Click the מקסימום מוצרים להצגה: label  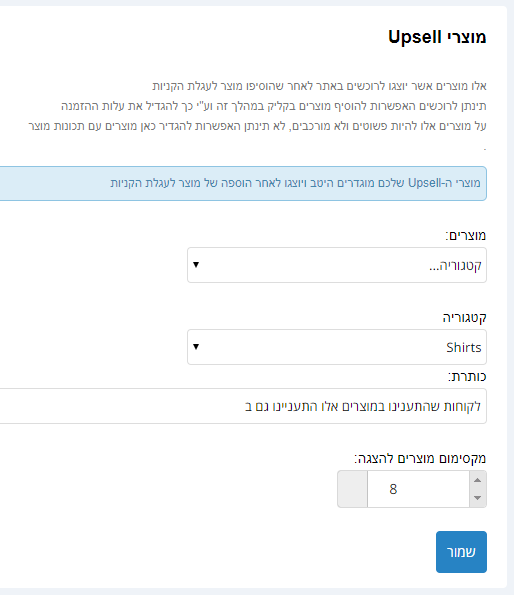(x=420, y=458)
